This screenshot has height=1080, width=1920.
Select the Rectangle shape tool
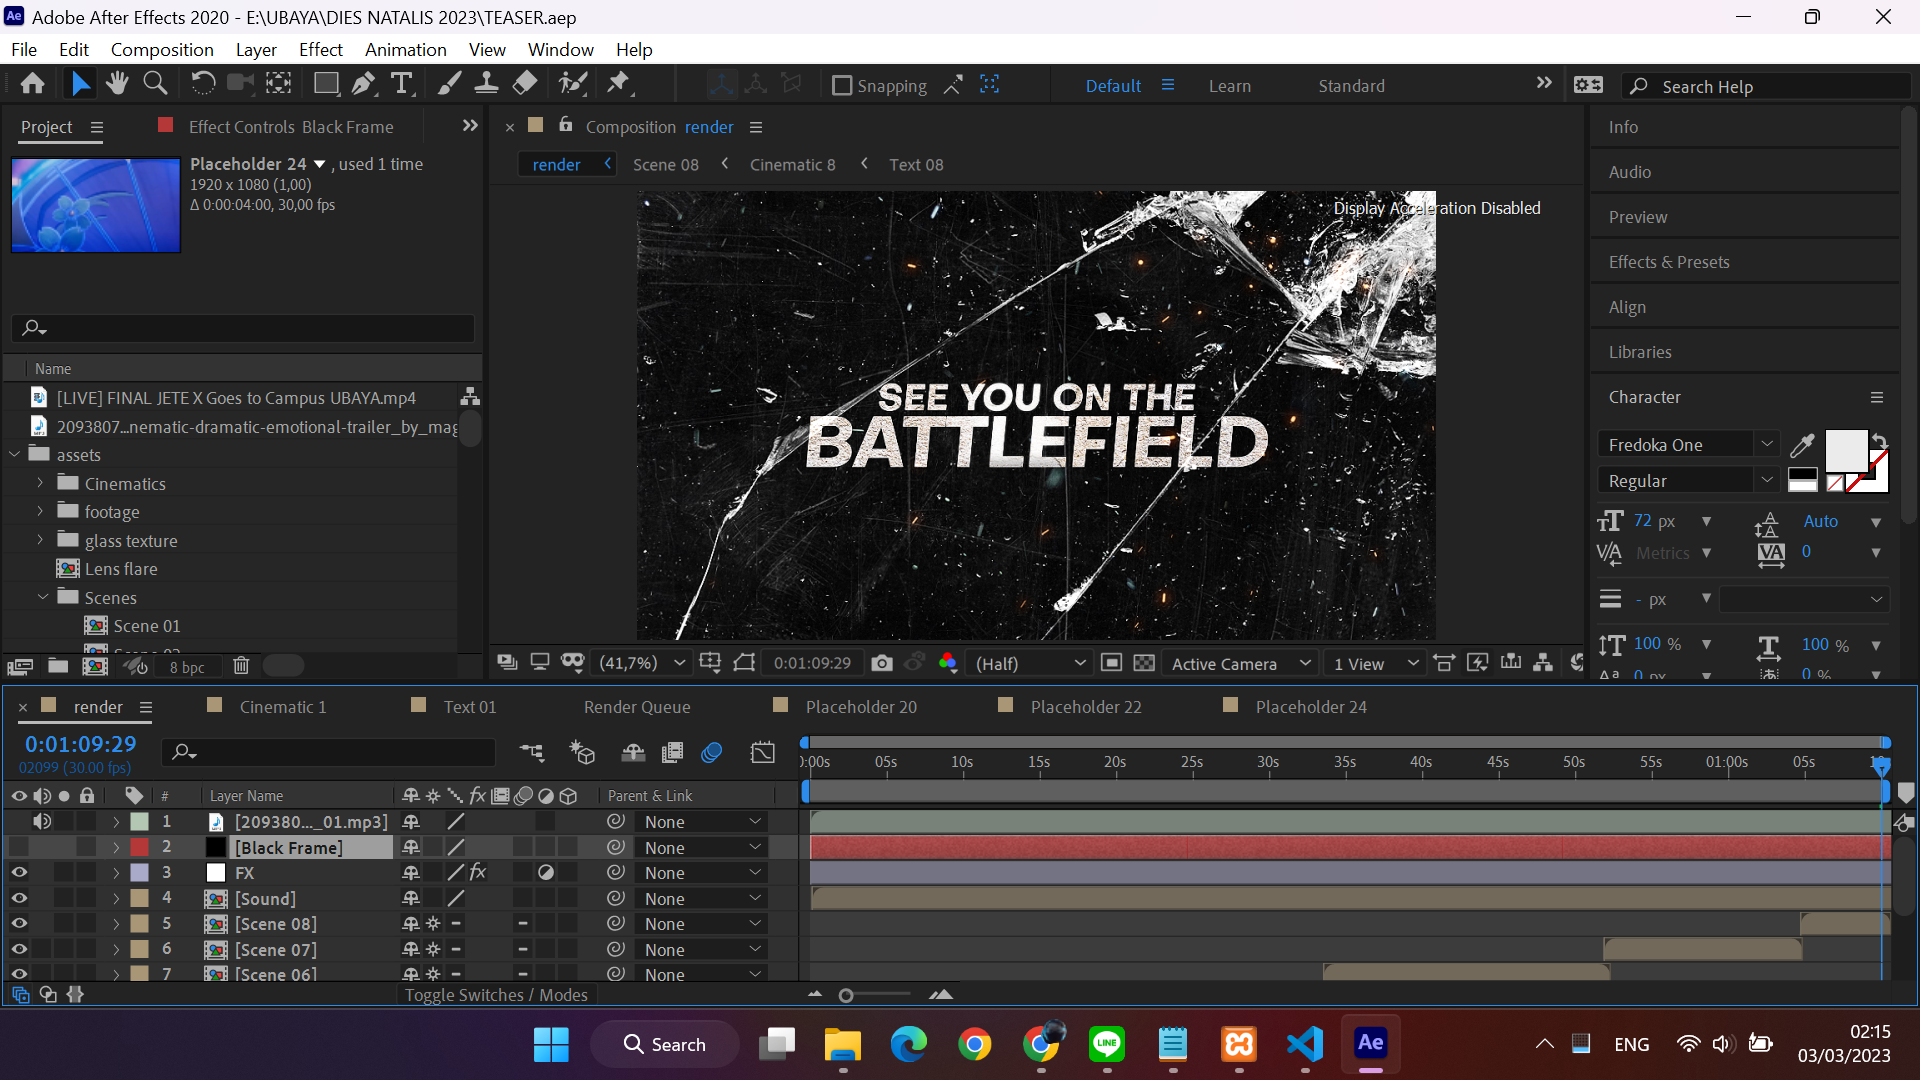click(x=326, y=84)
